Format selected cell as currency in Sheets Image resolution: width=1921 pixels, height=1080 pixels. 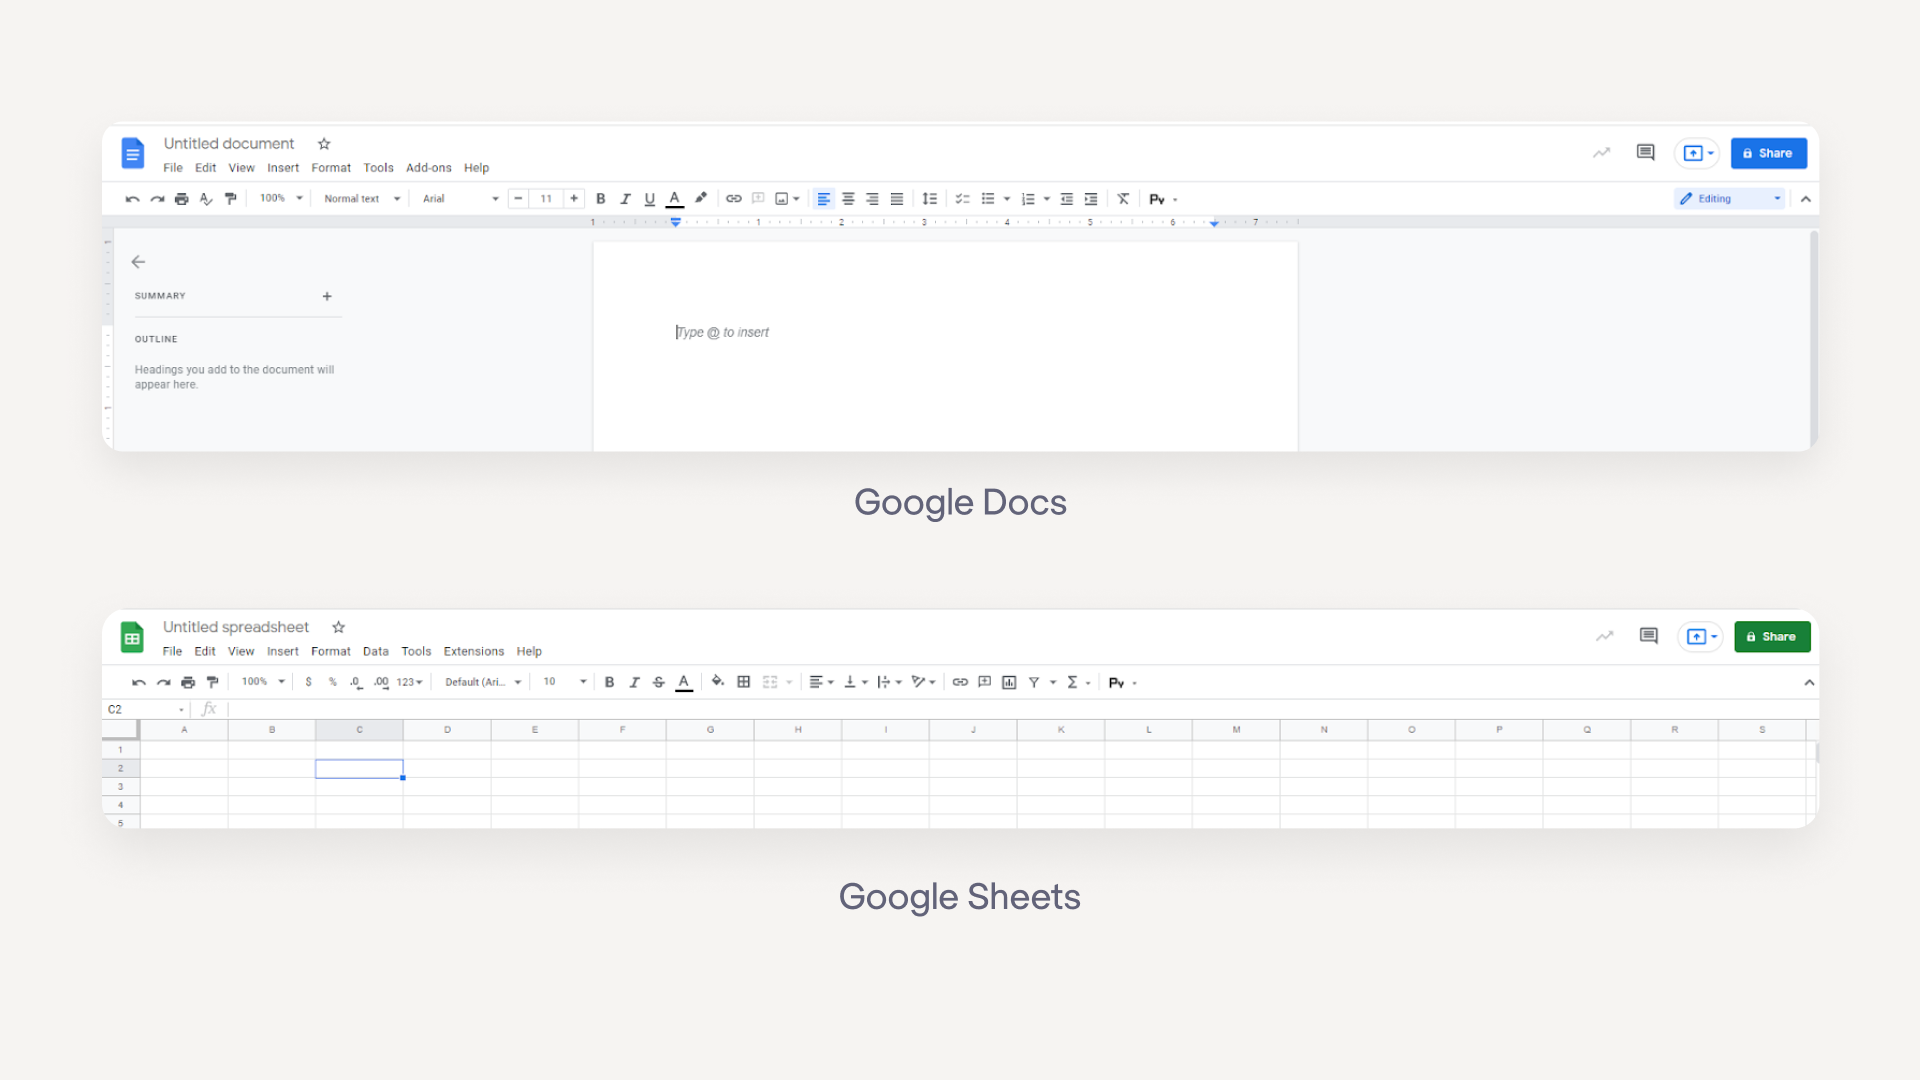[x=309, y=682]
